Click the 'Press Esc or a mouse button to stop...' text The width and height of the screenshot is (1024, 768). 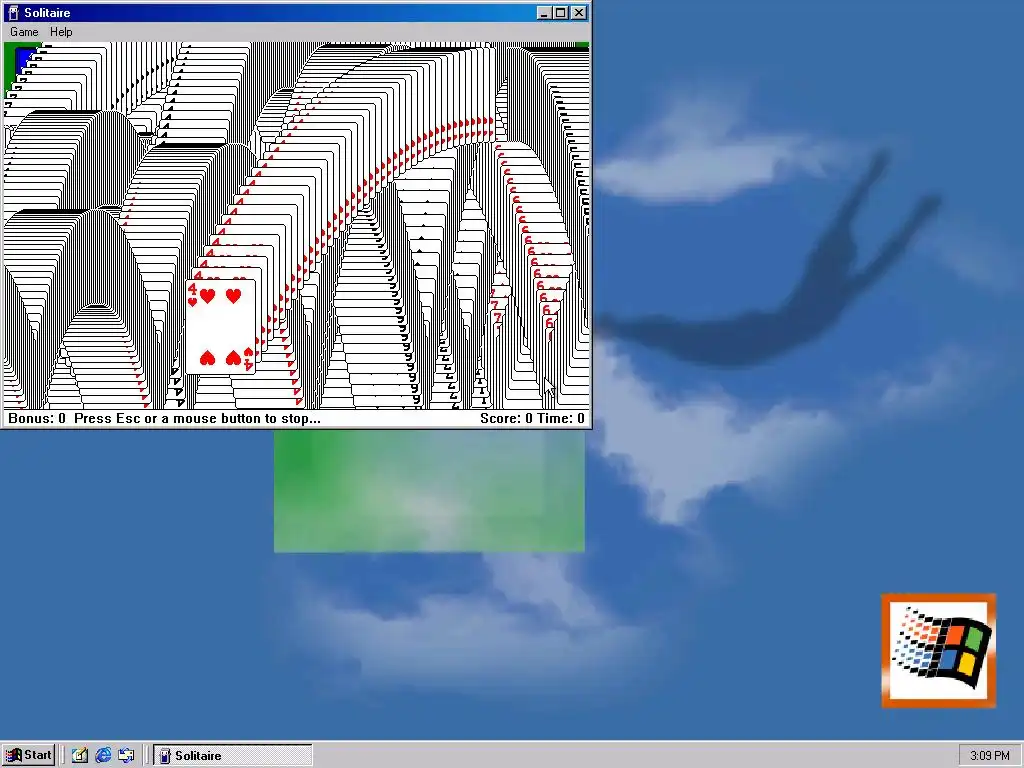(x=197, y=419)
